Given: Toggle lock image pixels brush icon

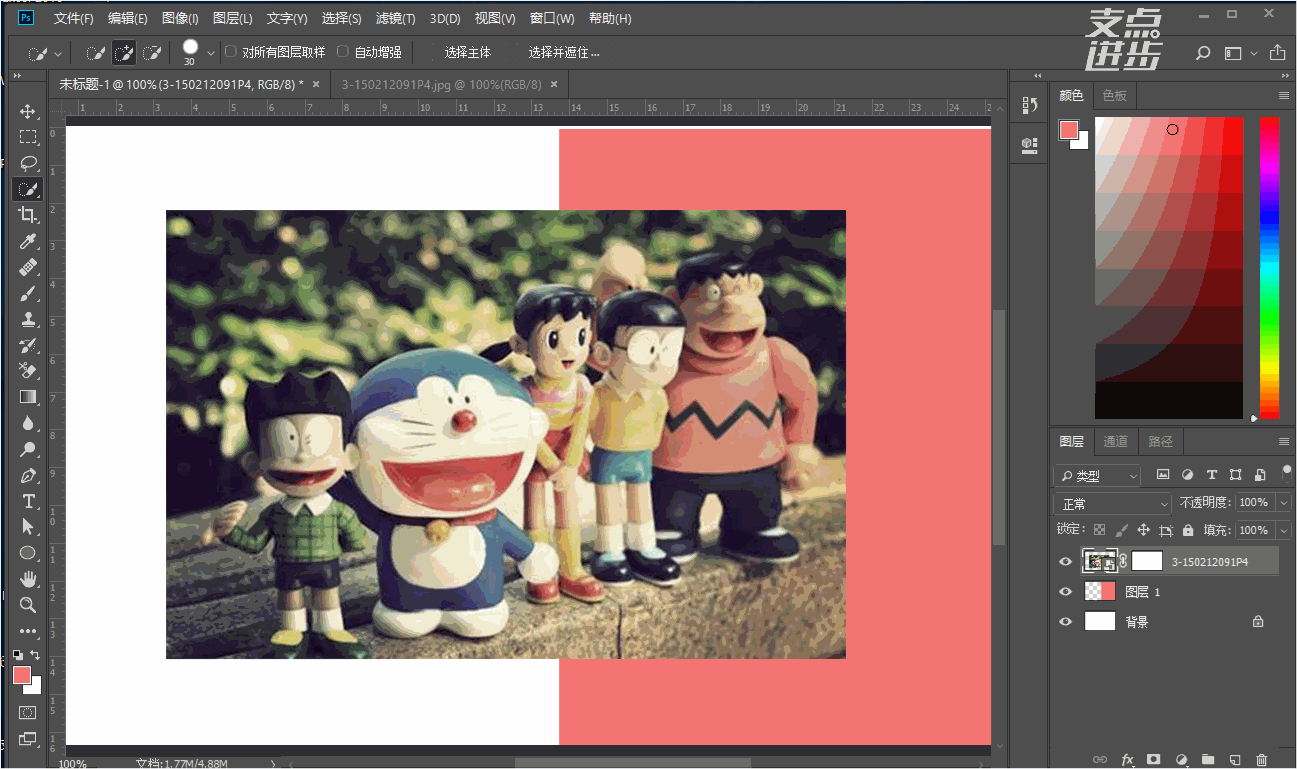Looking at the screenshot, I should pyautogui.click(x=1121, y=530).
